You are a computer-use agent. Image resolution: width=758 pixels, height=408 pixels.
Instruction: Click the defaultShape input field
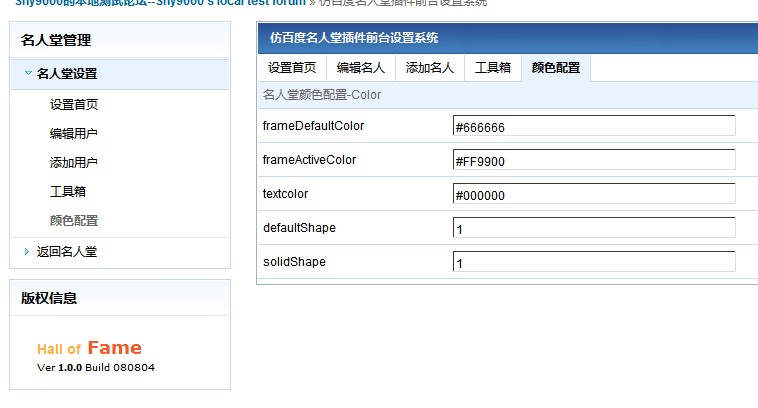[x=594, y=227]
